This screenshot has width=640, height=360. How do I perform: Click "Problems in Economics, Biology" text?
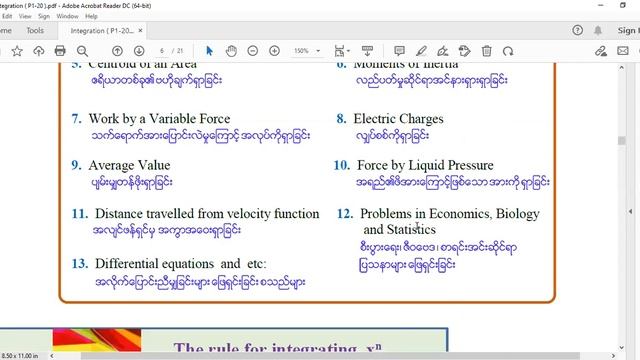coord(450,213)
